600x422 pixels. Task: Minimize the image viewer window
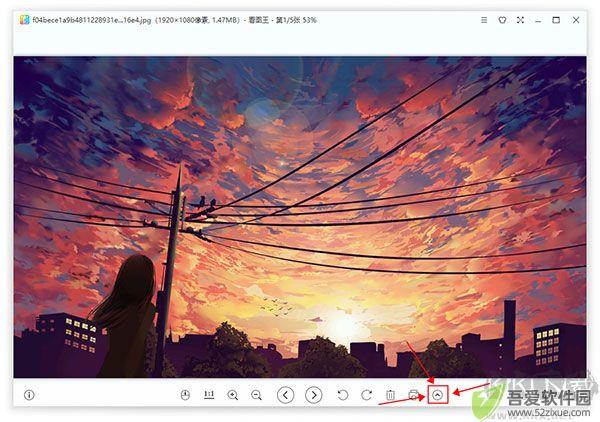[538, 21]
